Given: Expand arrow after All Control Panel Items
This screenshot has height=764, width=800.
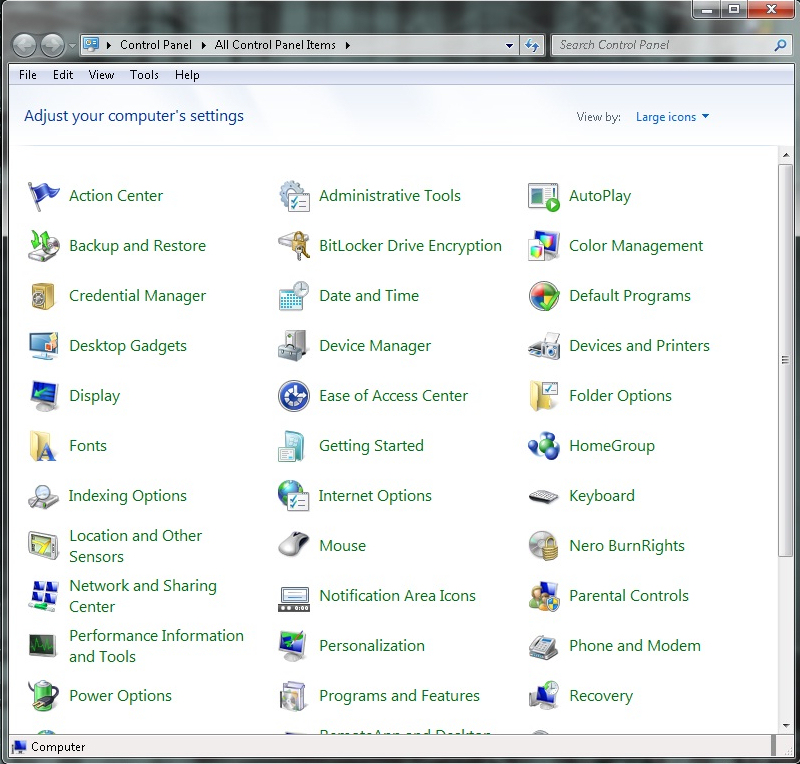Looking at the screenshot, I should click(347, 45).
